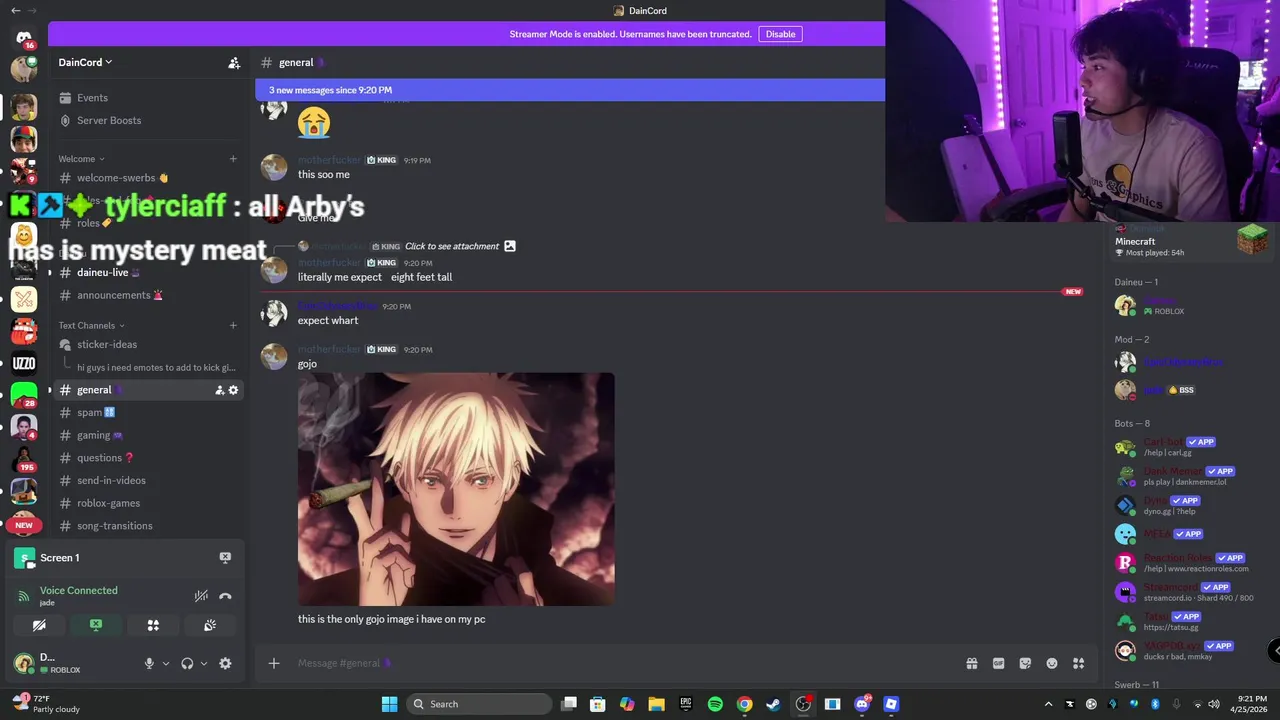Click to see attachment in reply preview
Viewport: 1280px width, 720px height.
click(452, 246)
